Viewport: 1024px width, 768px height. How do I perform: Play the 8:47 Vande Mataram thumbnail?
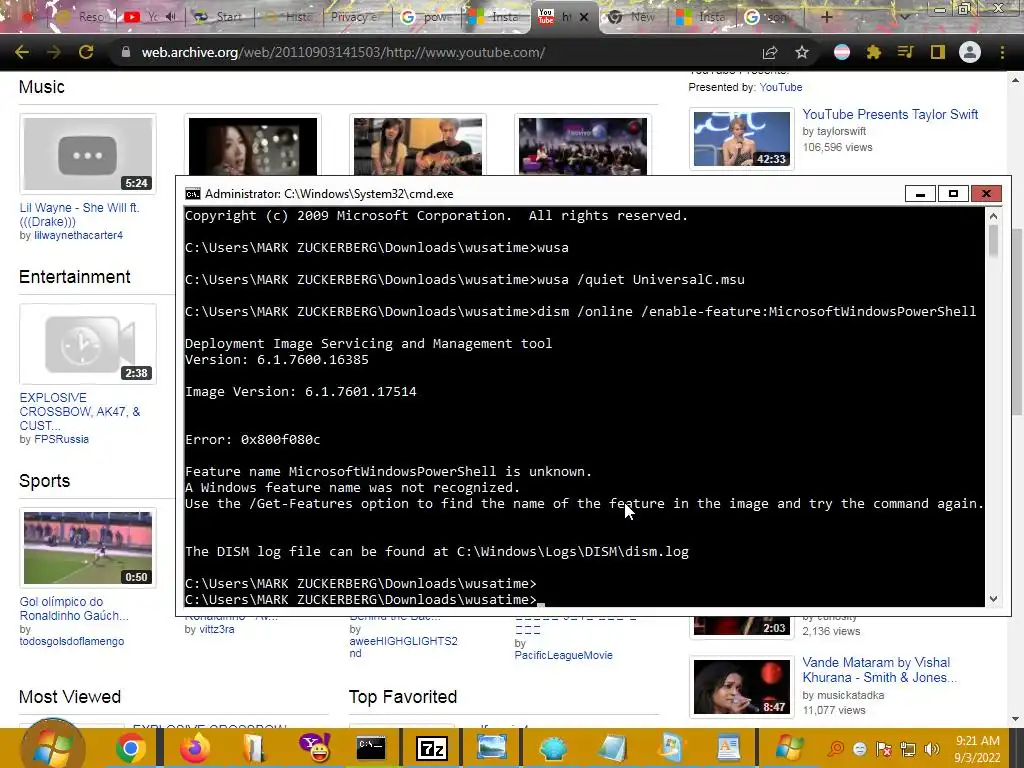(x=742, y=687)
